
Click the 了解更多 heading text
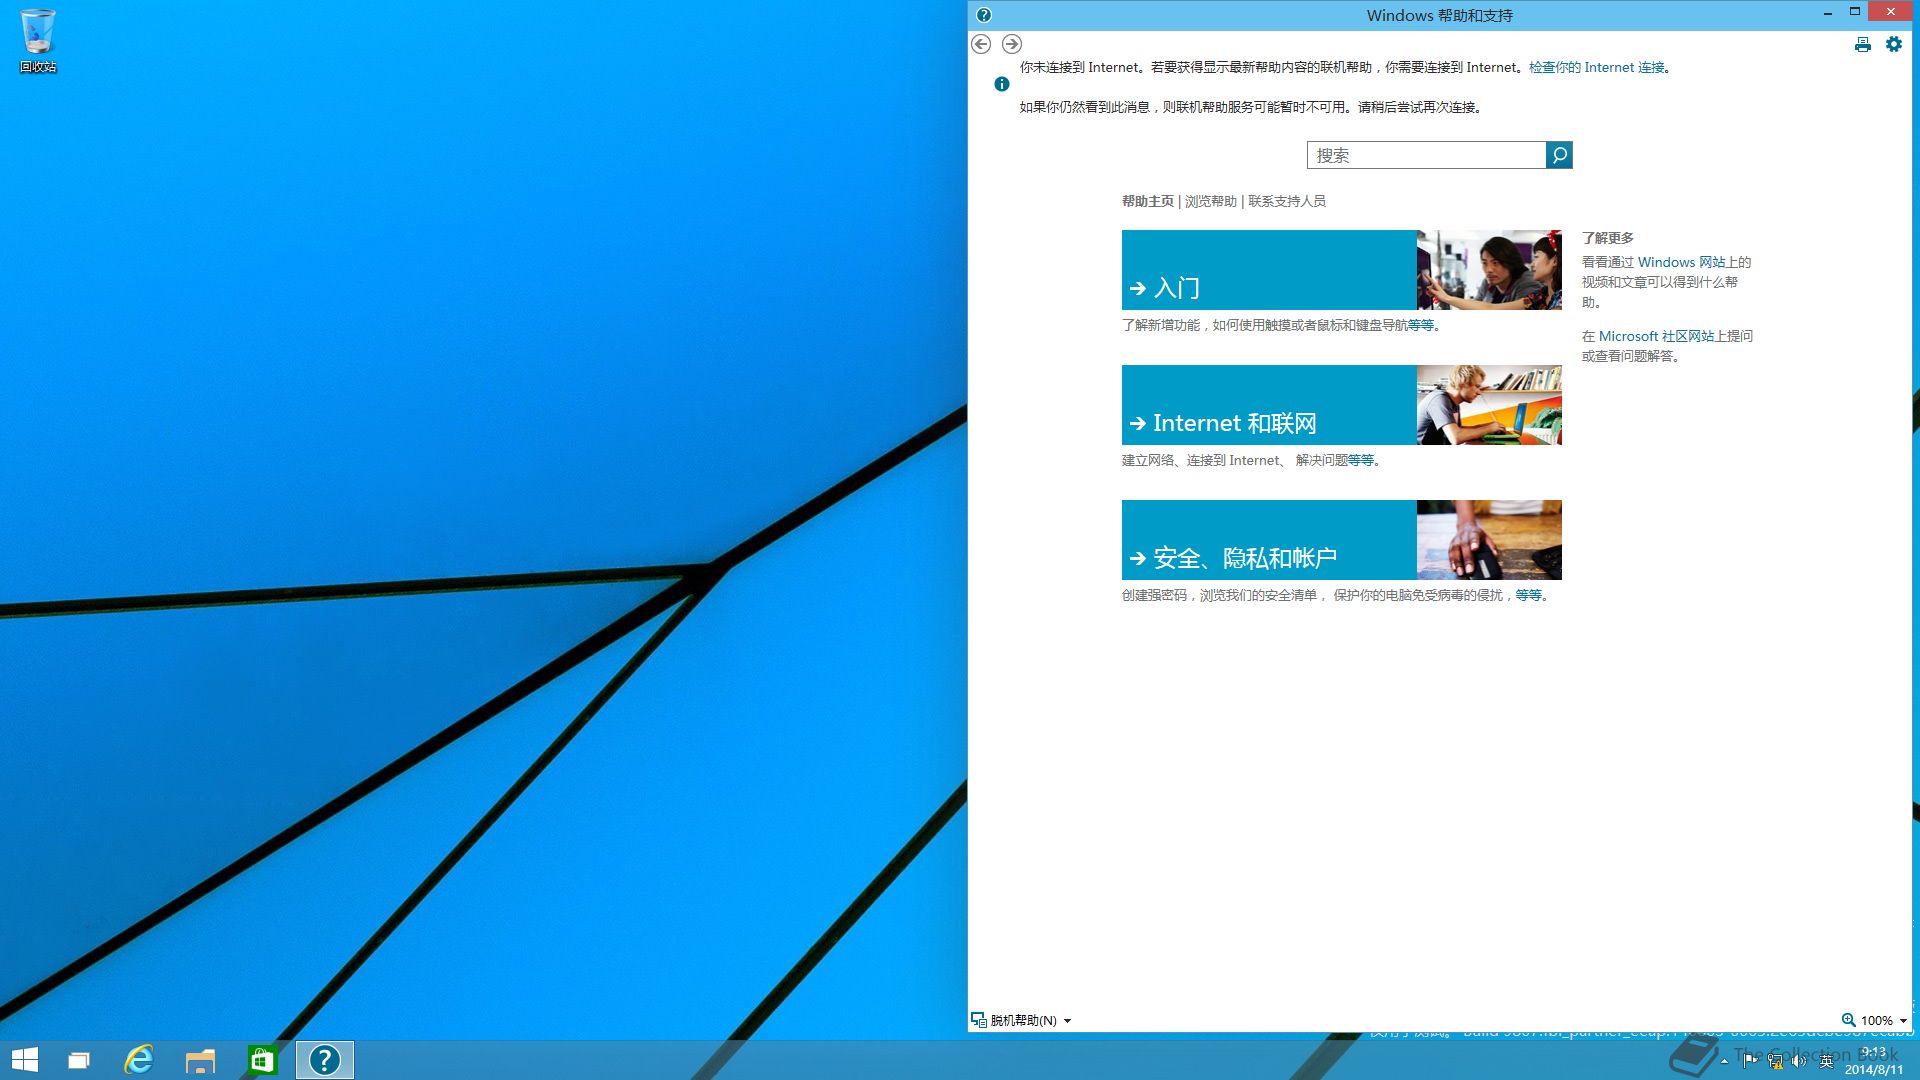pos(1608,238)
